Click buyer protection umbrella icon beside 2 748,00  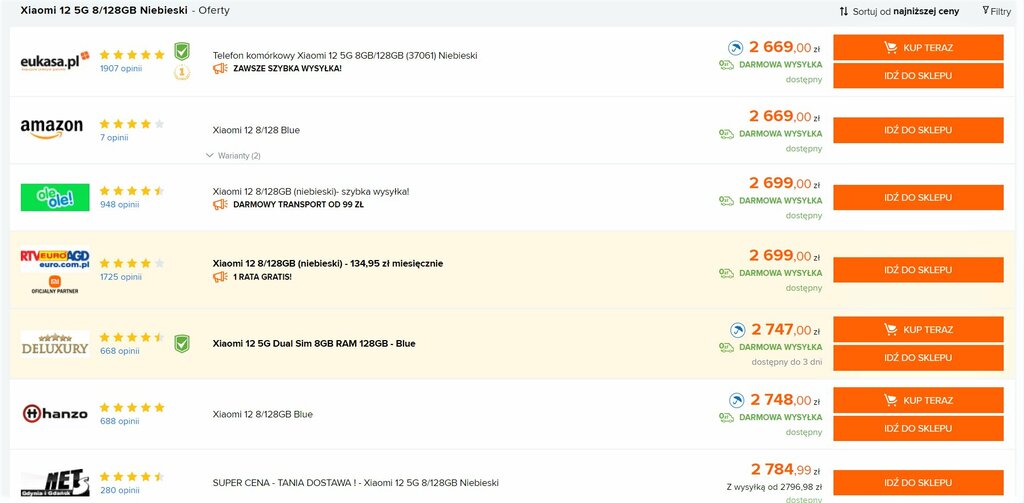736,400
